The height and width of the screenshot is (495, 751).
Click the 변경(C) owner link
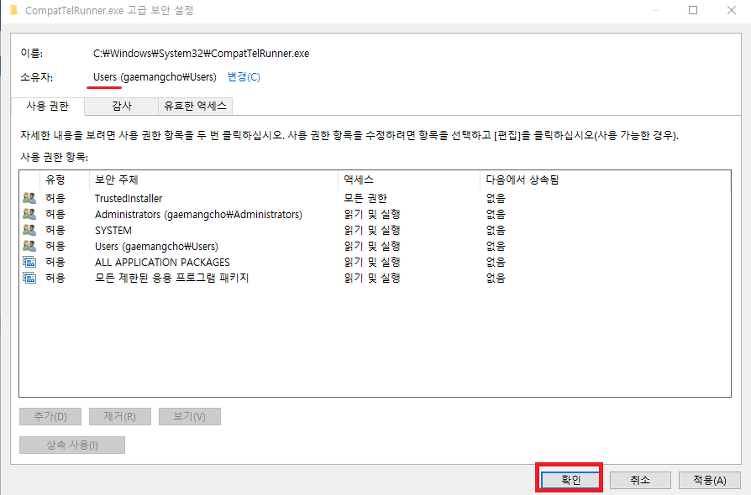[243, 77]
